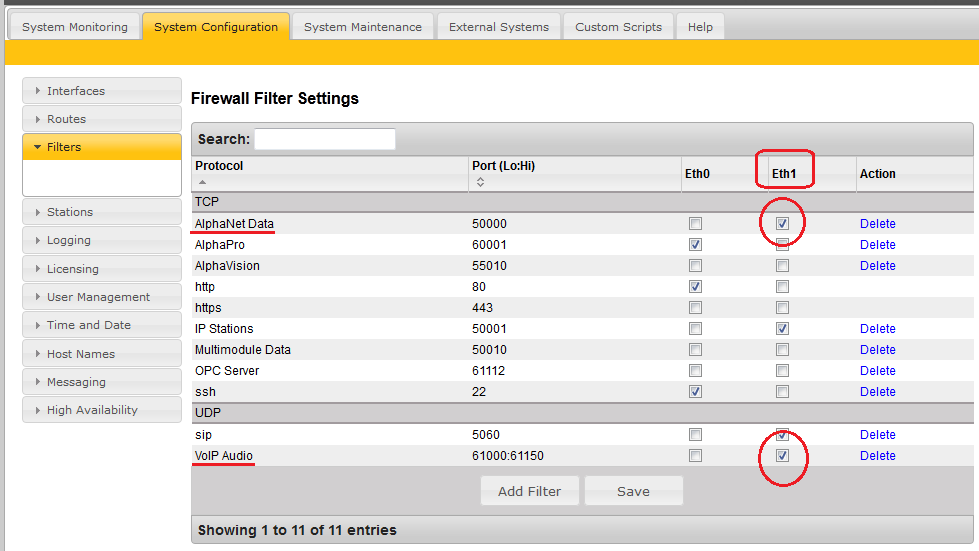Viewport: 979px width, 551px height.
Task: Click into the Search input field
Action: (x=325, y=139)
